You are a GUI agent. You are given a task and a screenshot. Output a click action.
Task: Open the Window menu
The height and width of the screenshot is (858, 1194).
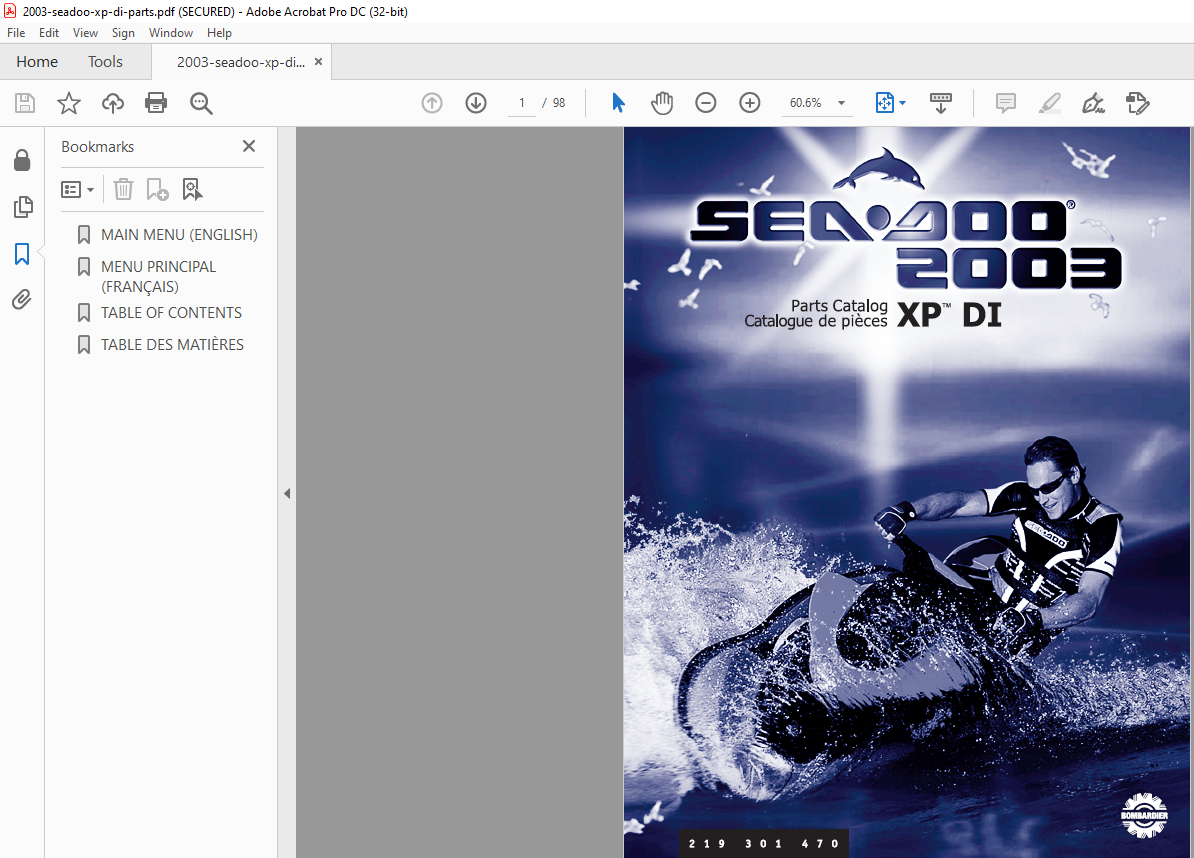pyautogui.click(x=171, y=33)
